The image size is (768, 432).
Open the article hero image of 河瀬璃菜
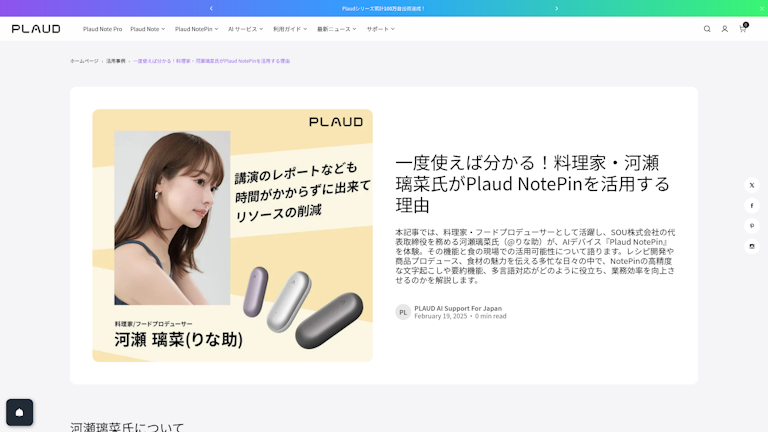tap(233, 236)
